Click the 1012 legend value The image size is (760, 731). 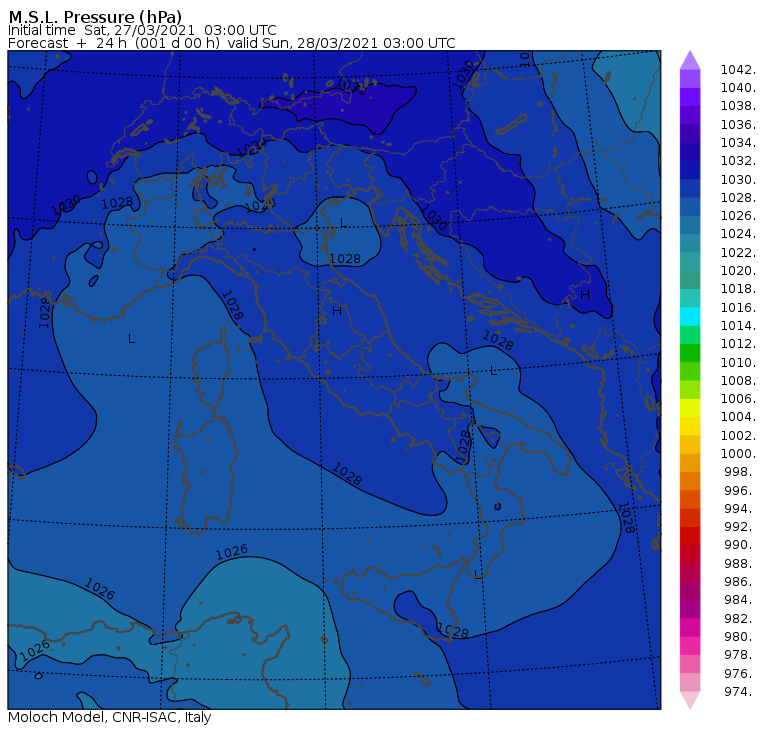(738, 344)
